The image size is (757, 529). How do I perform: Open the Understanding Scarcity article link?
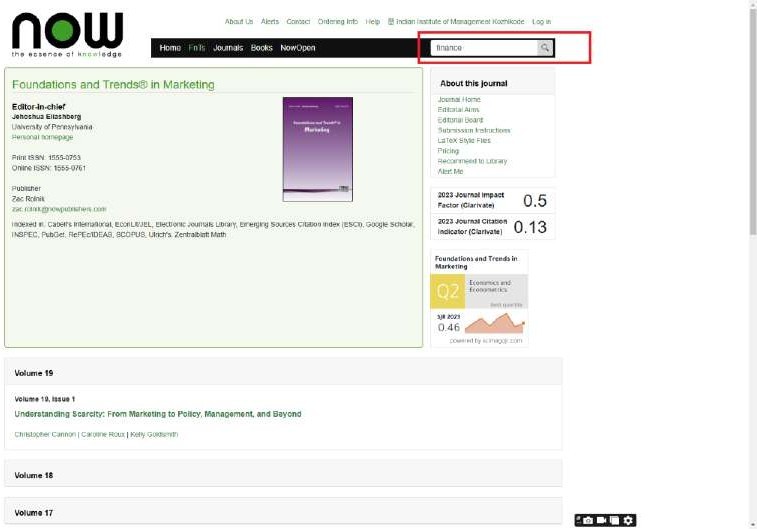[157, 414]
